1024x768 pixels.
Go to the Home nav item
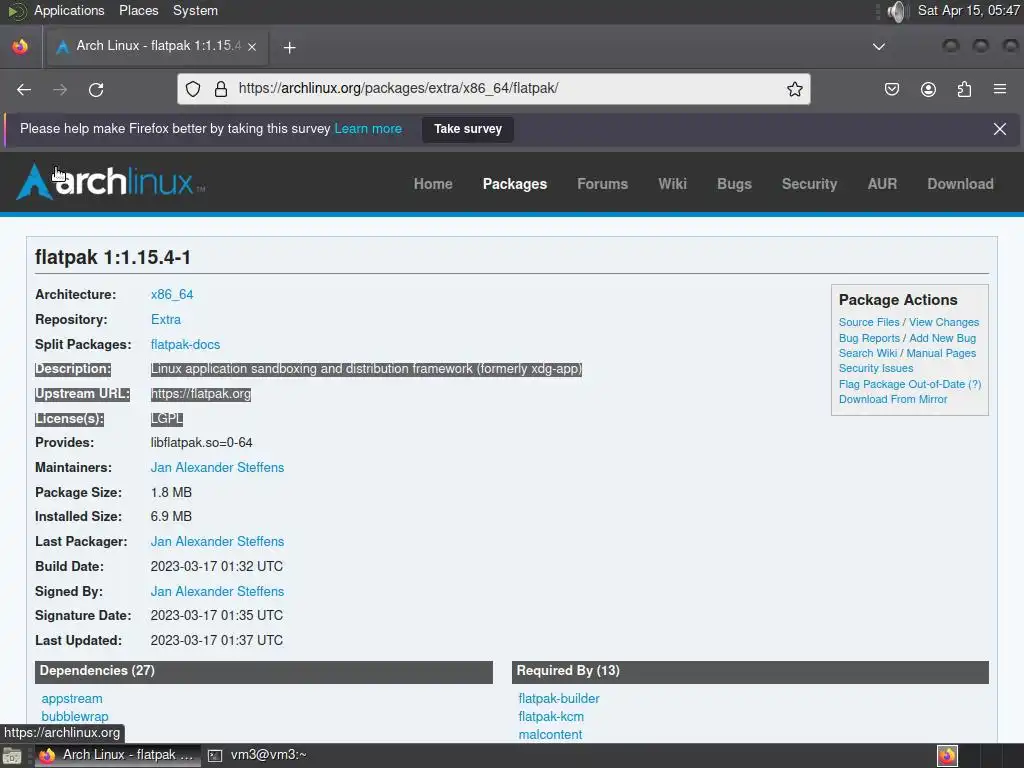[x=433, y=184]
